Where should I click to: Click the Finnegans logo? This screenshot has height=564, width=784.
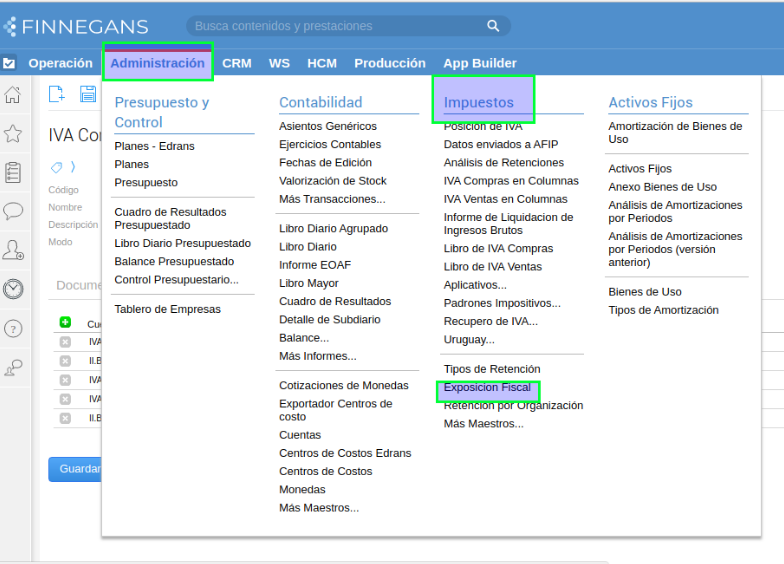click(76, 26)
